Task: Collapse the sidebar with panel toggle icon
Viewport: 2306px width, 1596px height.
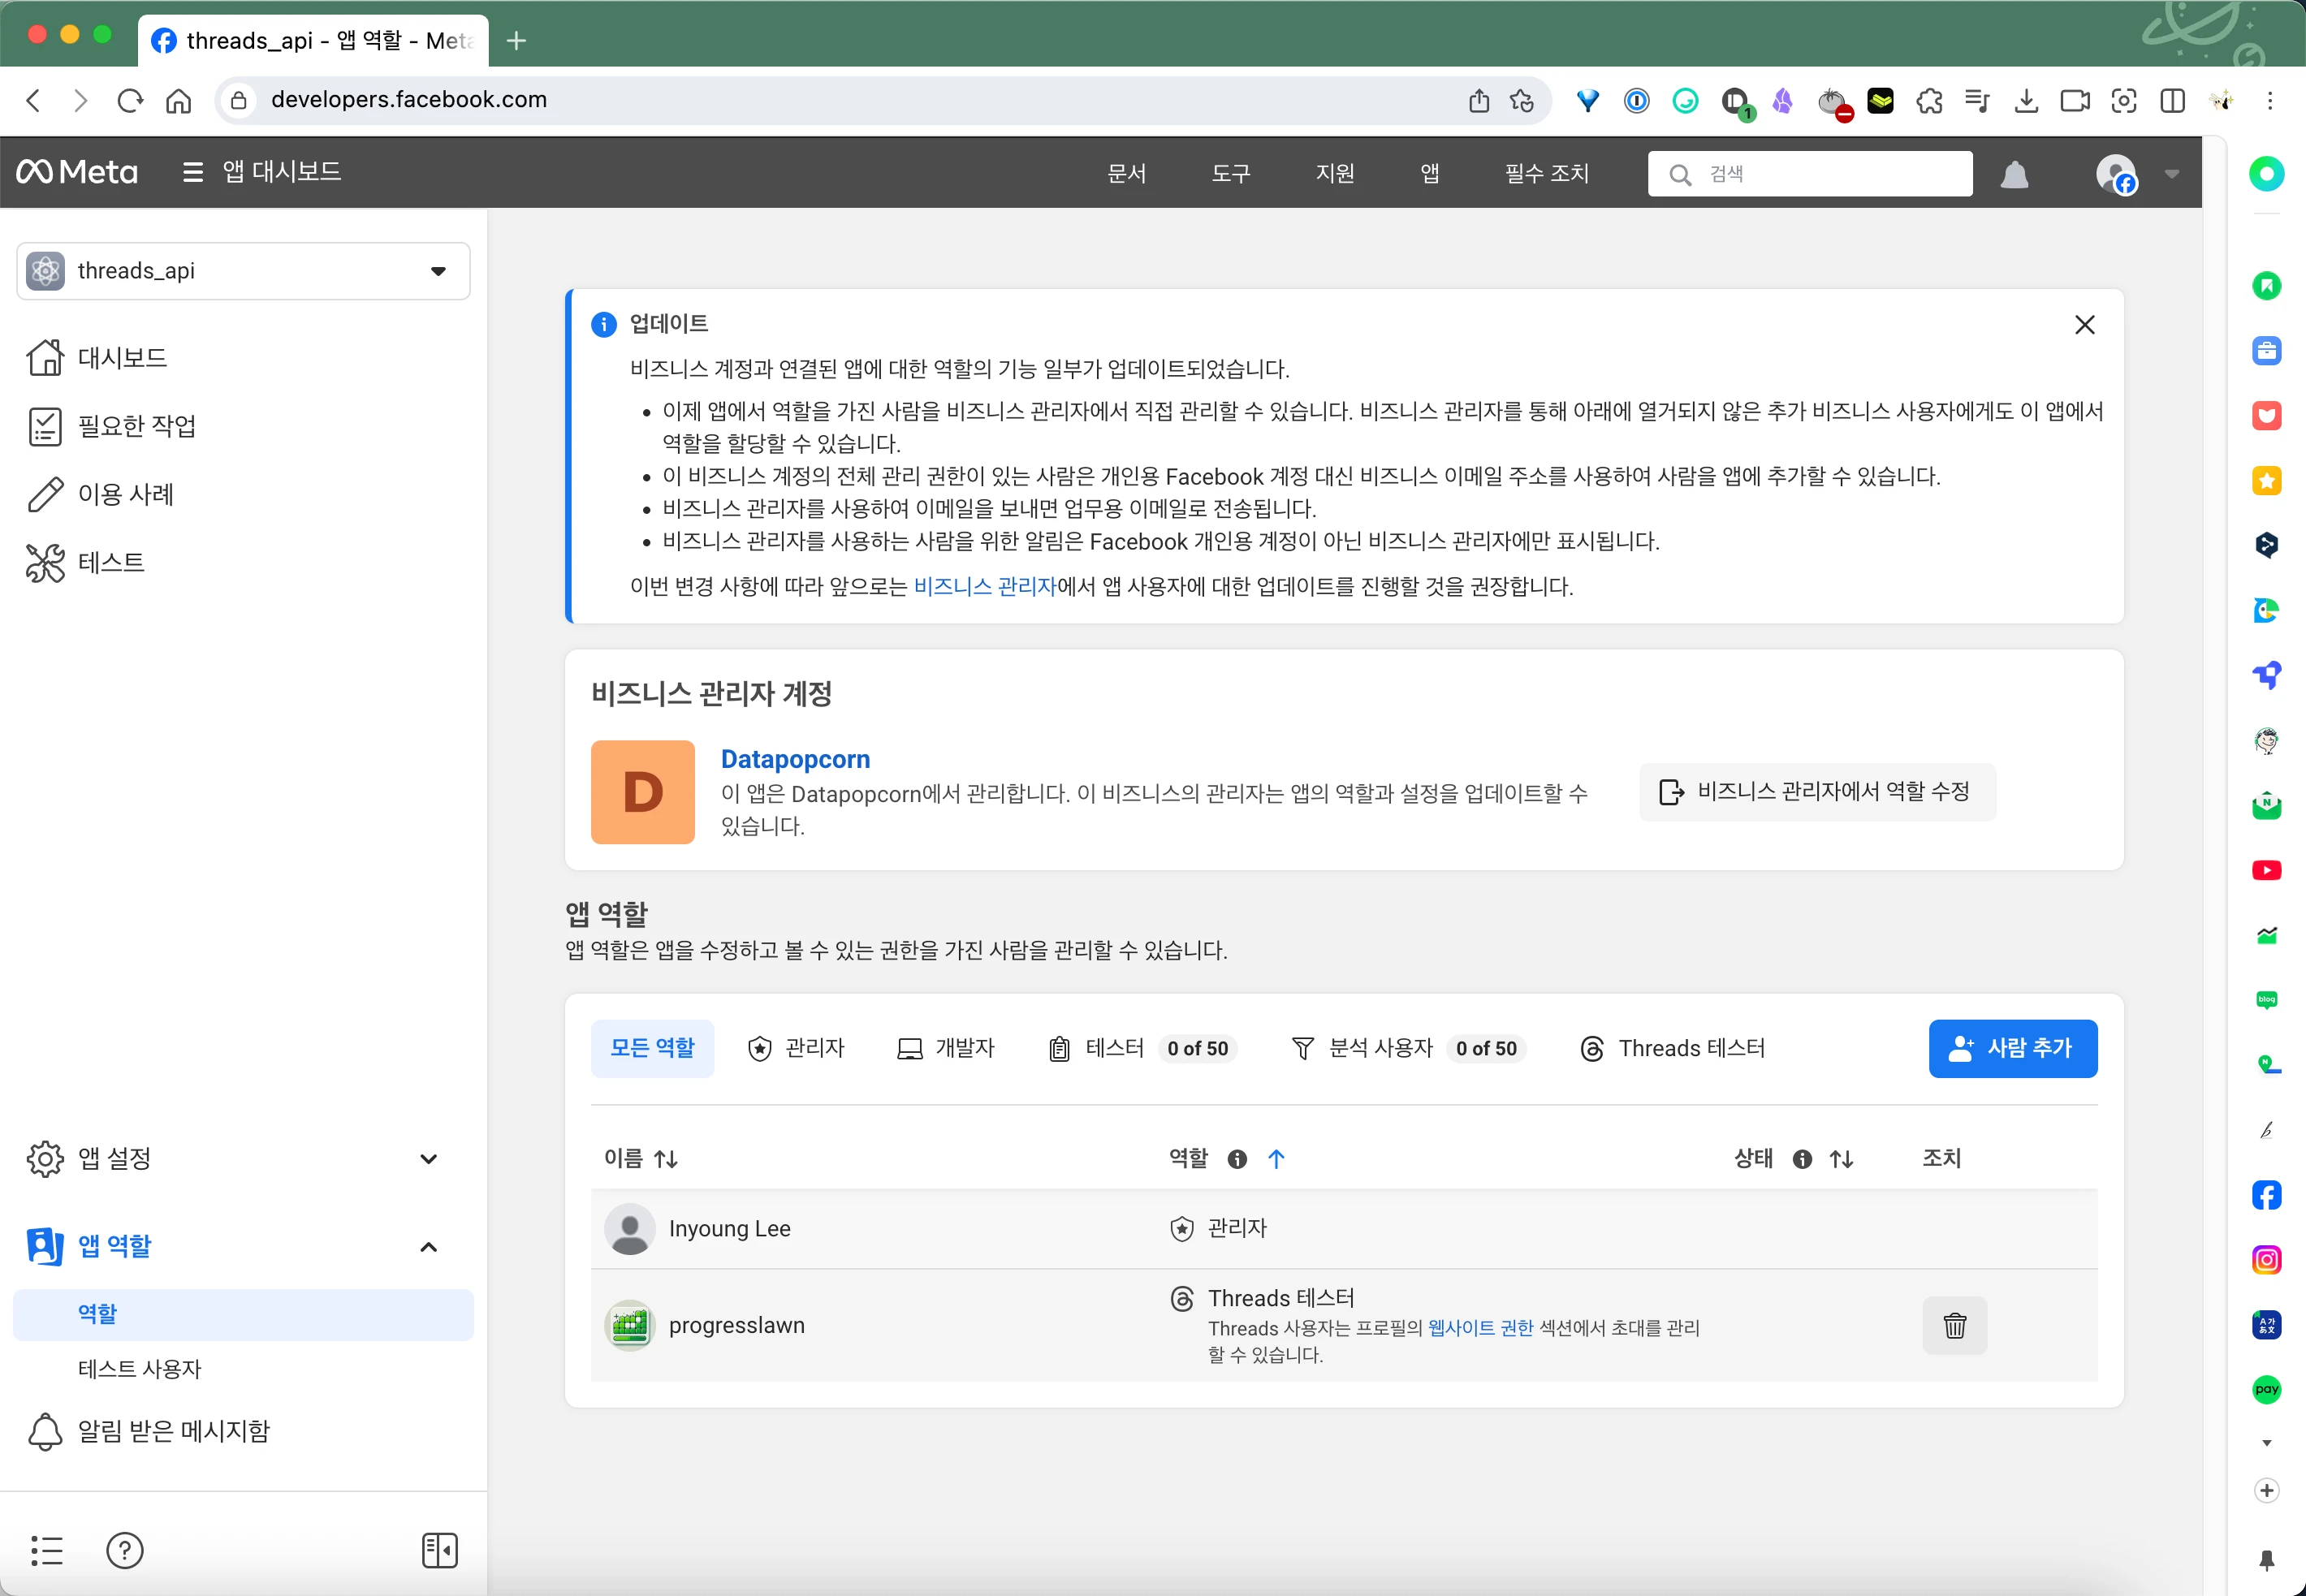Action: click(x=440, y=1550)
